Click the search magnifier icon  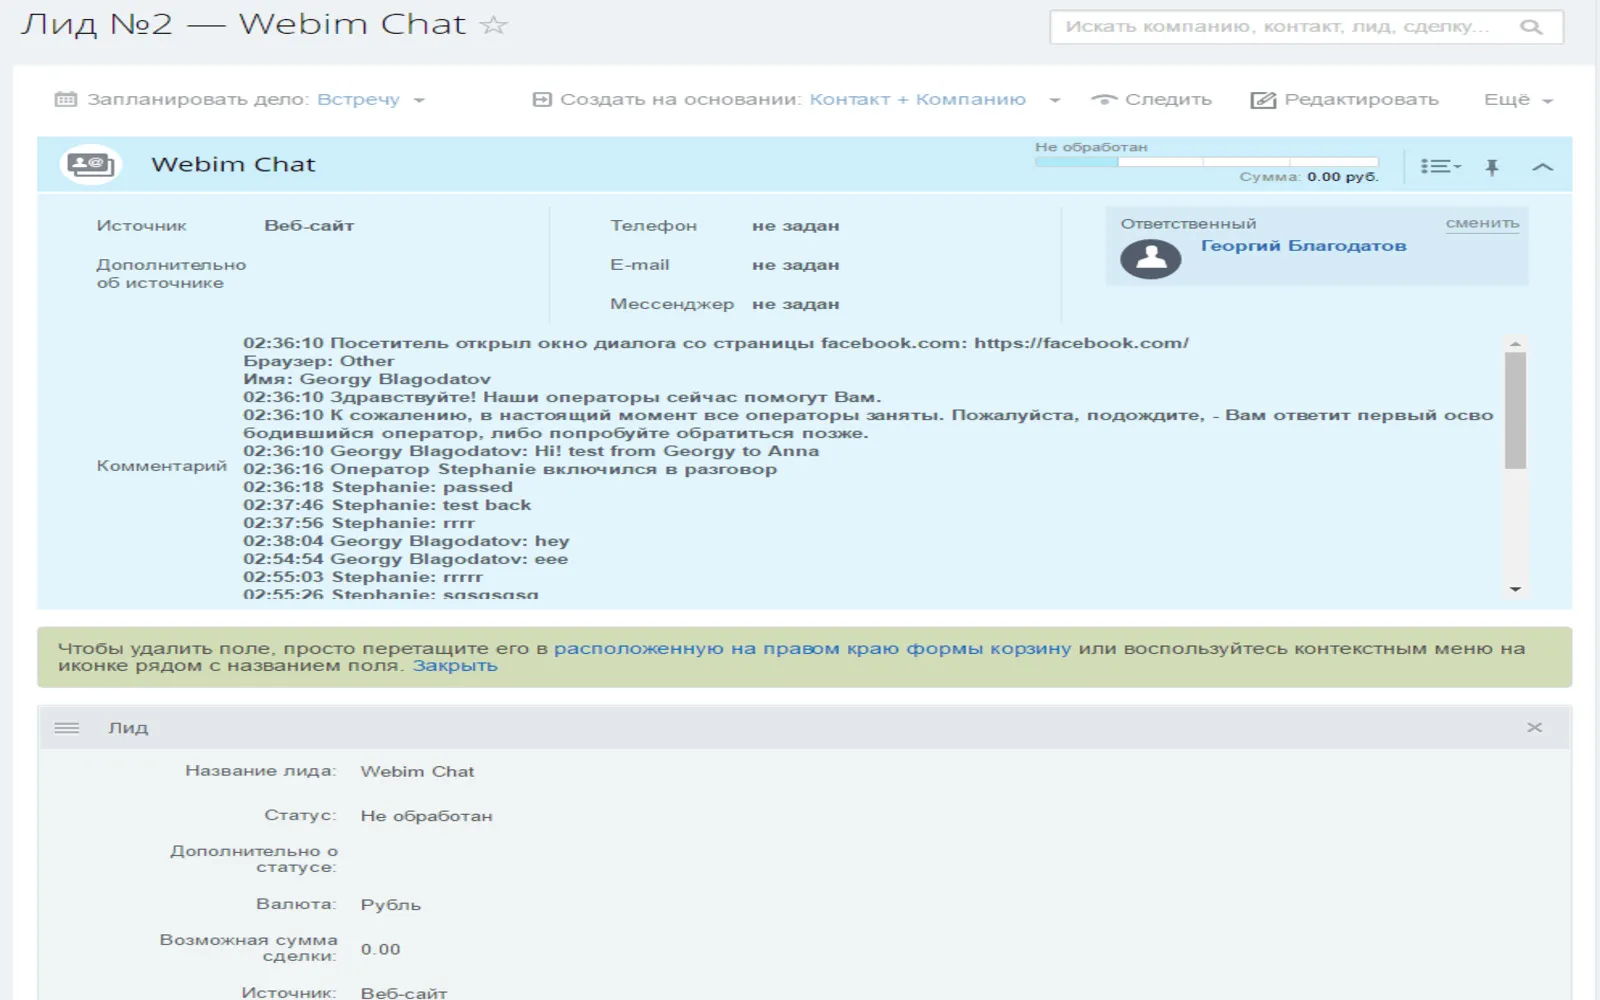click(1531, 27)
